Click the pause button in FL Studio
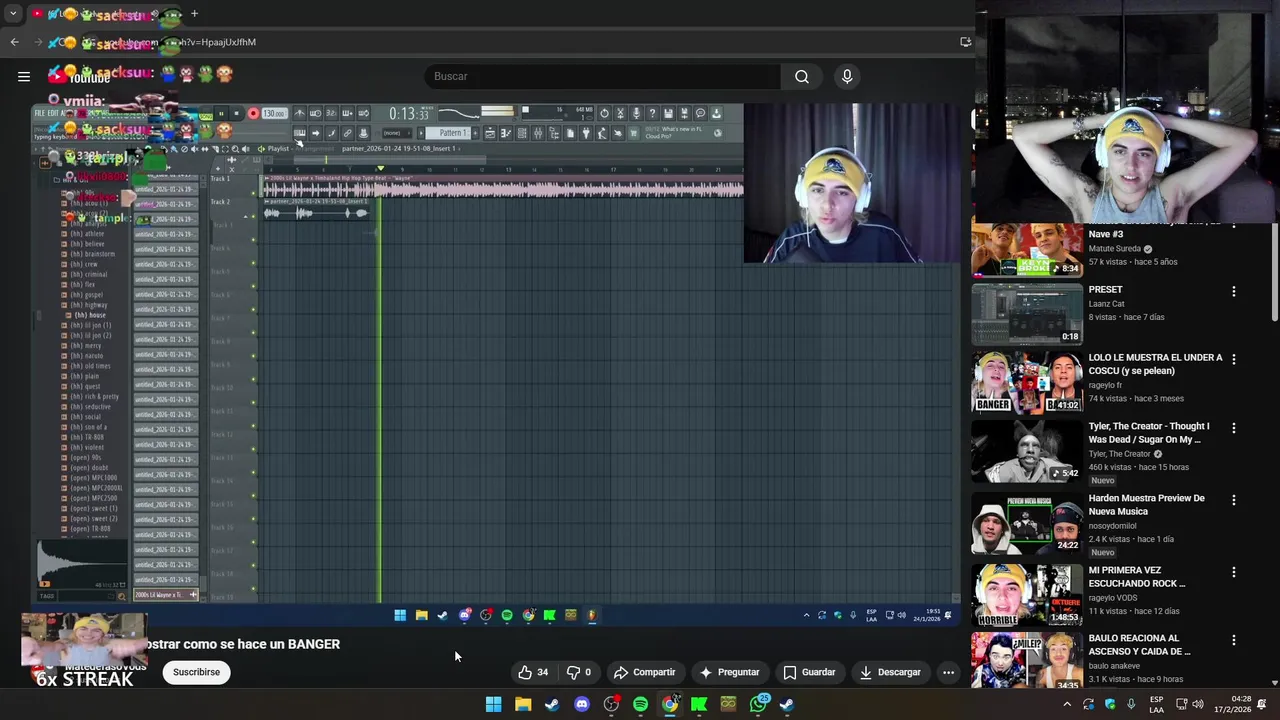1280x720 pixels. click(221, 113)
